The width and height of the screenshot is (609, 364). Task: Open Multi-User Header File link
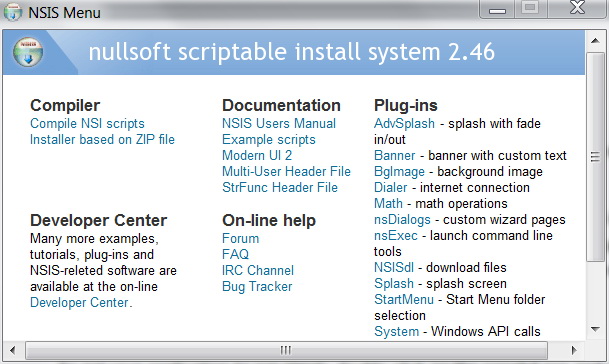click(x=286, y=171)
